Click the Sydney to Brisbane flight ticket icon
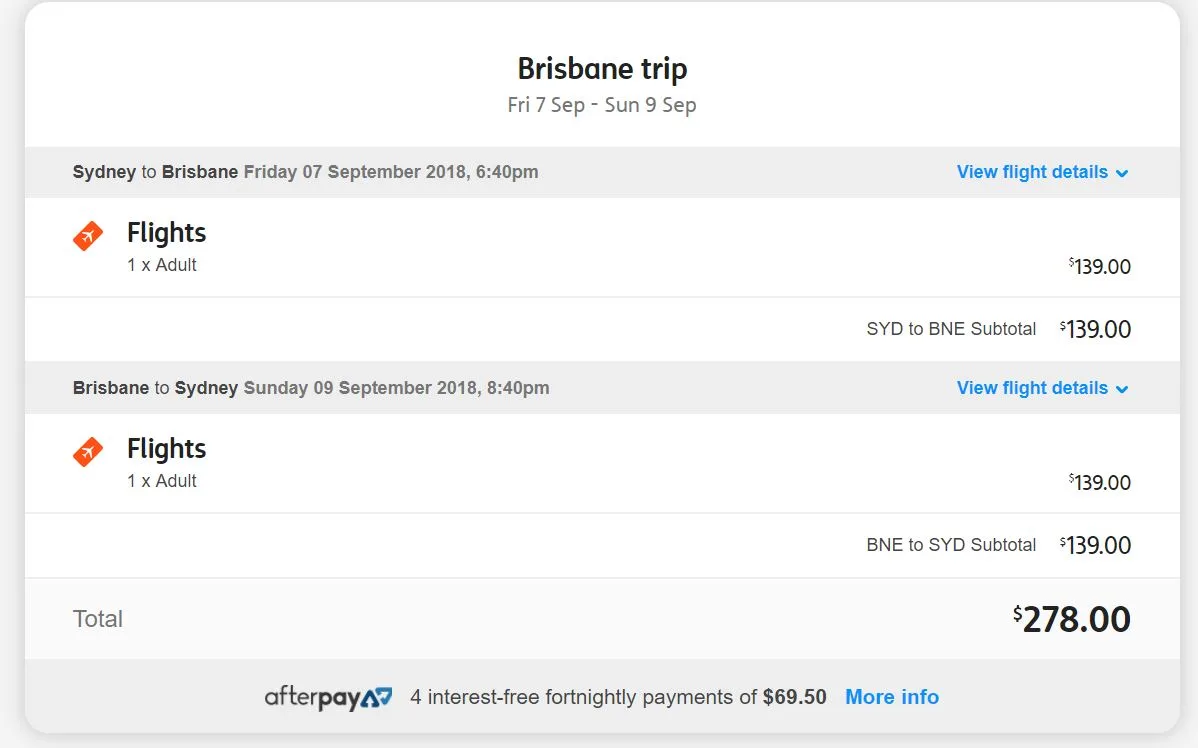The width and height of the screenshot is (1198, 748). (x=88, y=236)
